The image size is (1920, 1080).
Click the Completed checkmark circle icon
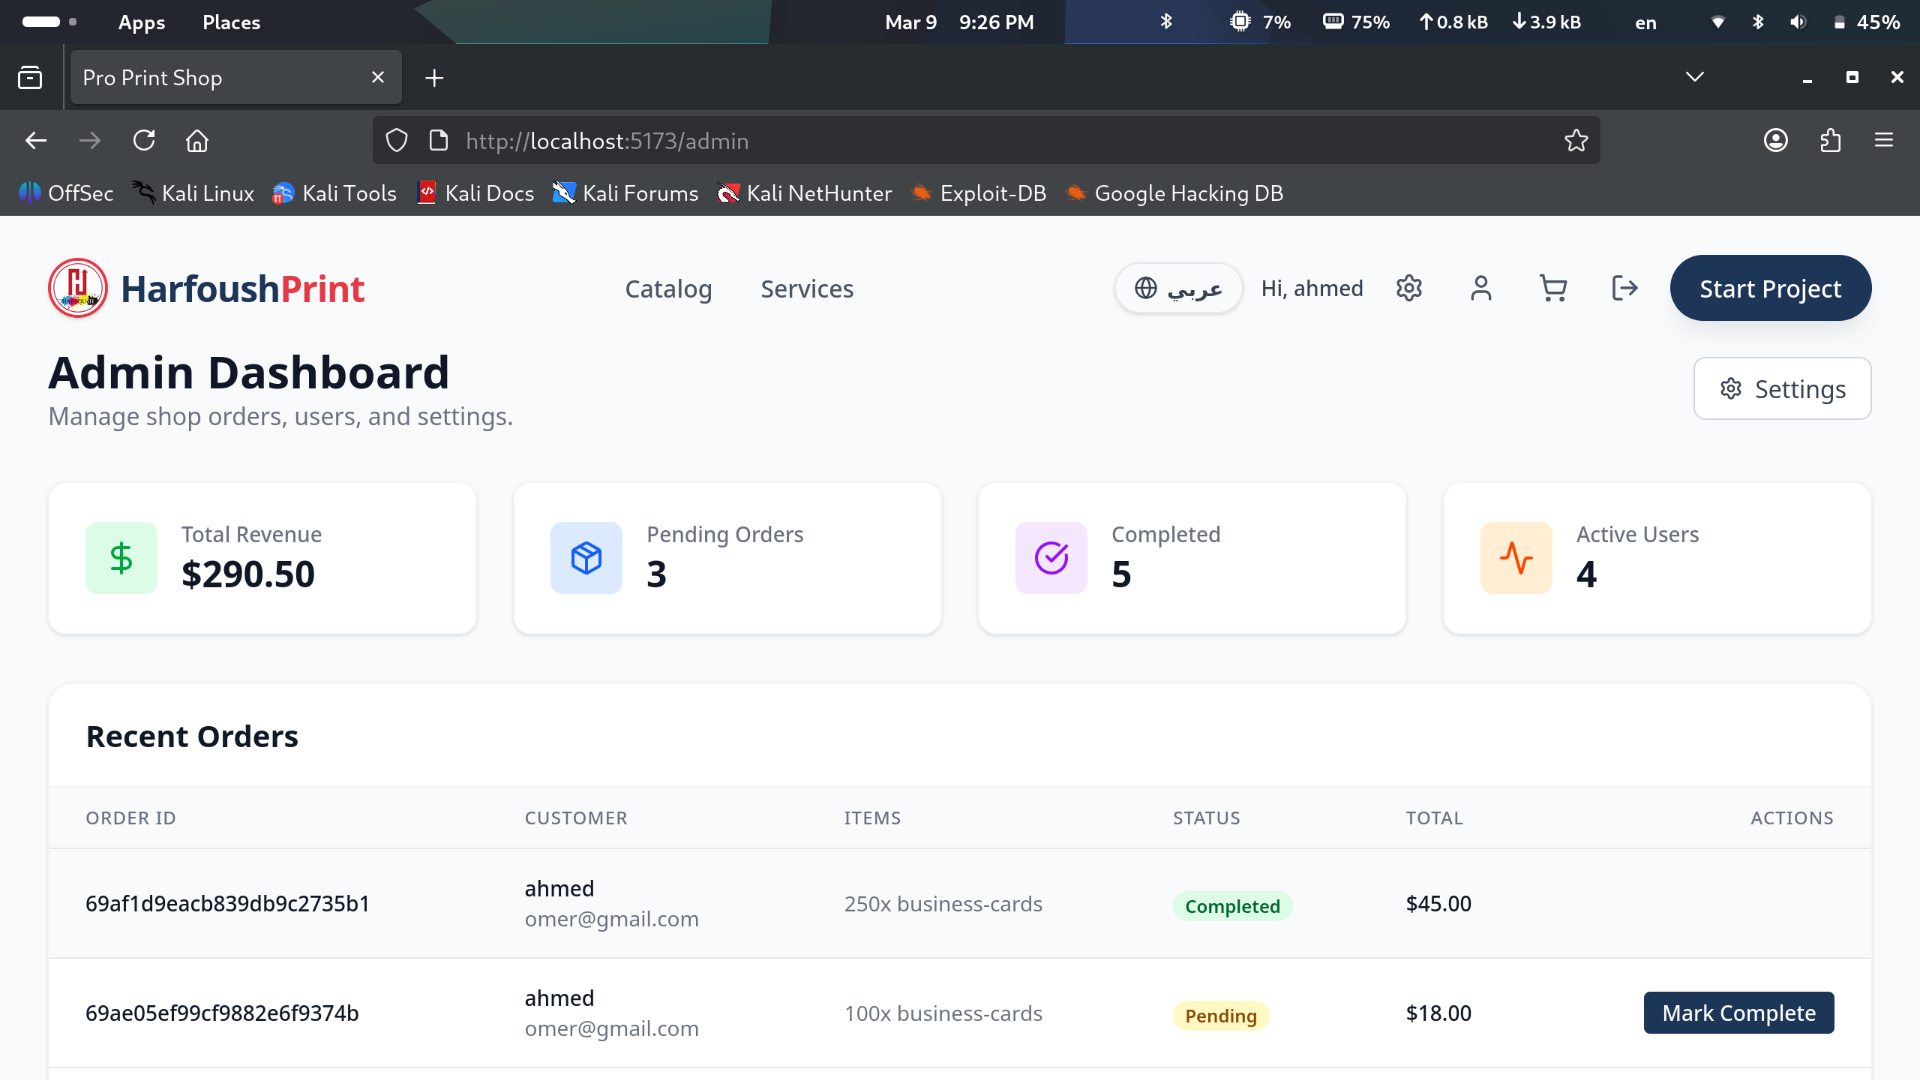[x=1051, y=558]
